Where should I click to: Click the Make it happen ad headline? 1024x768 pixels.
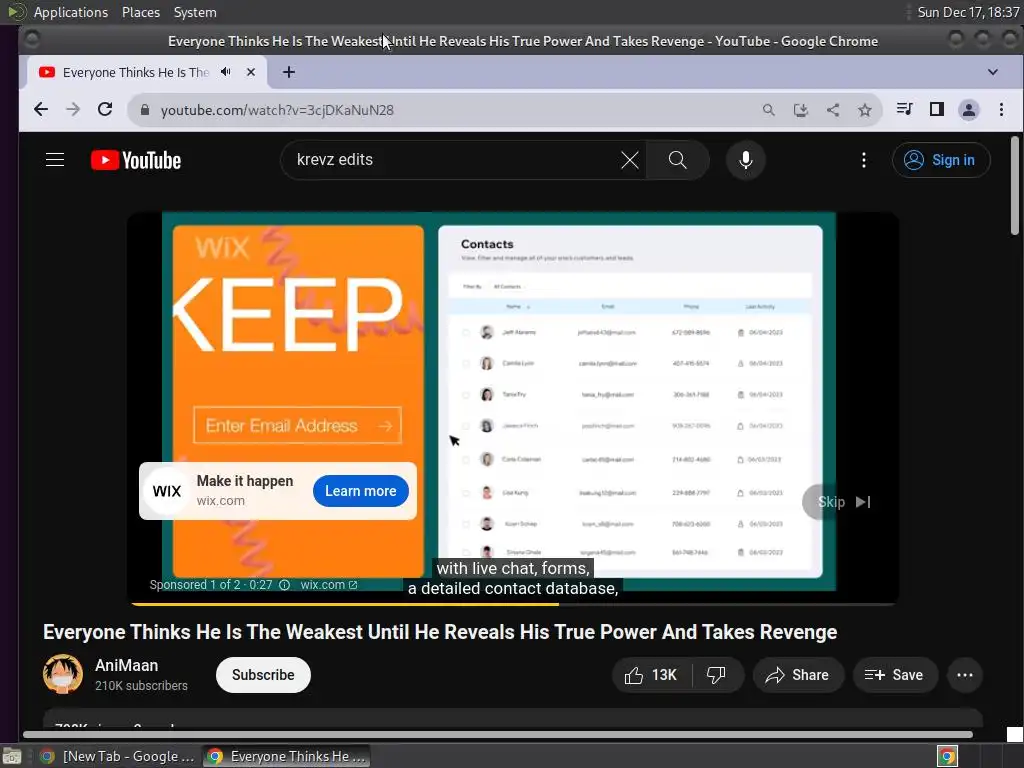[245, 481]
